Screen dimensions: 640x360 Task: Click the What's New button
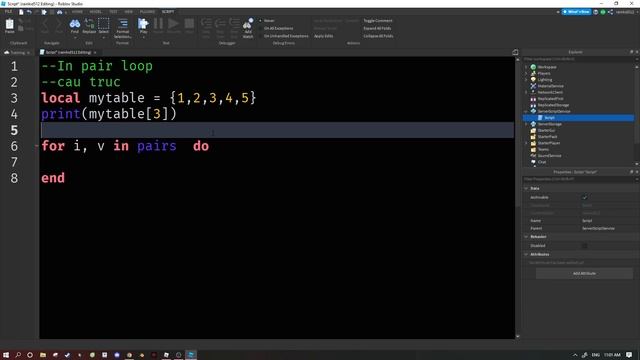[x=576, y=12]
